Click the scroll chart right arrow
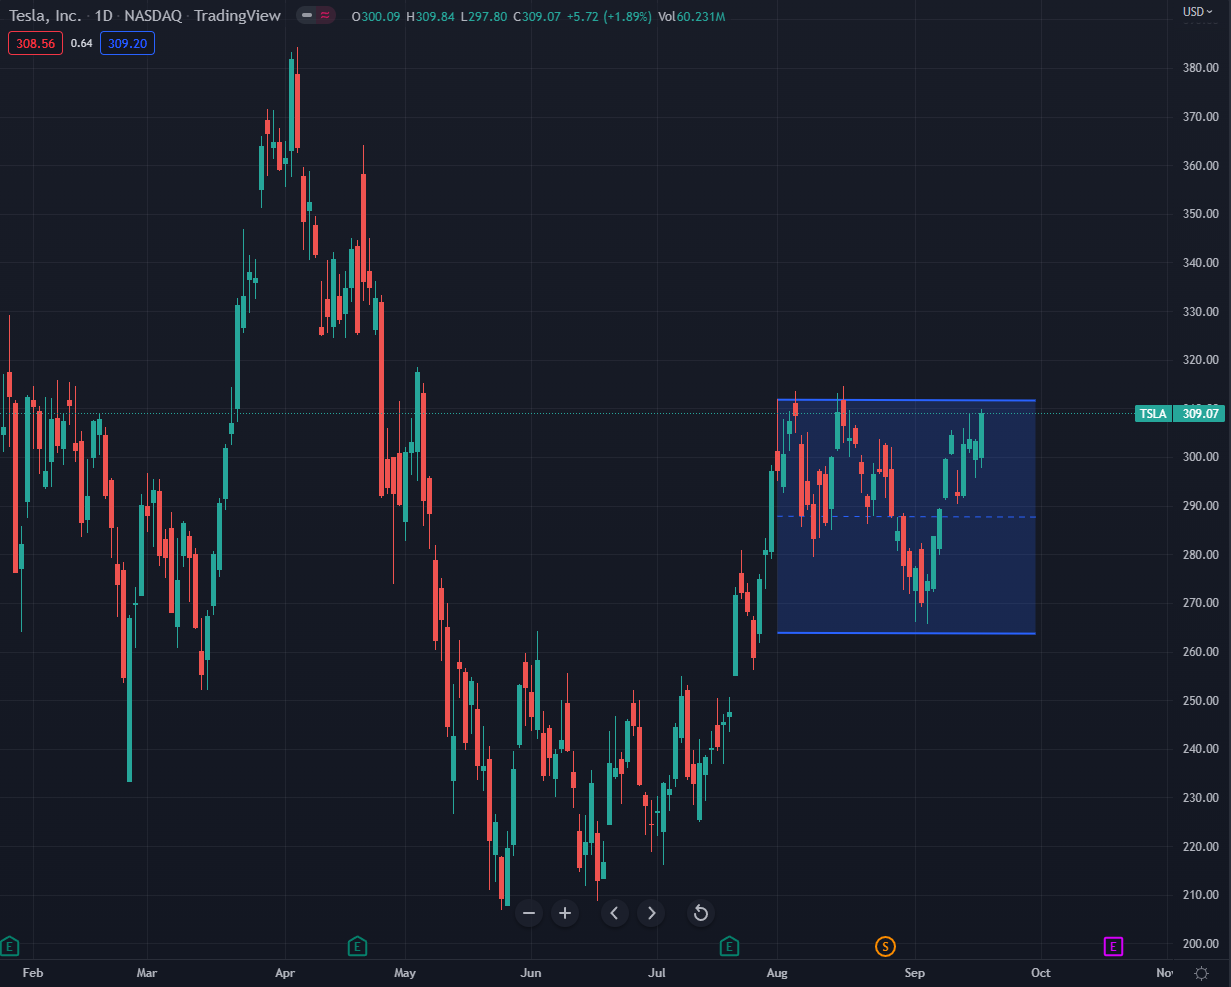The height and width of the screenshot is (987, 1231). [652, 913]
